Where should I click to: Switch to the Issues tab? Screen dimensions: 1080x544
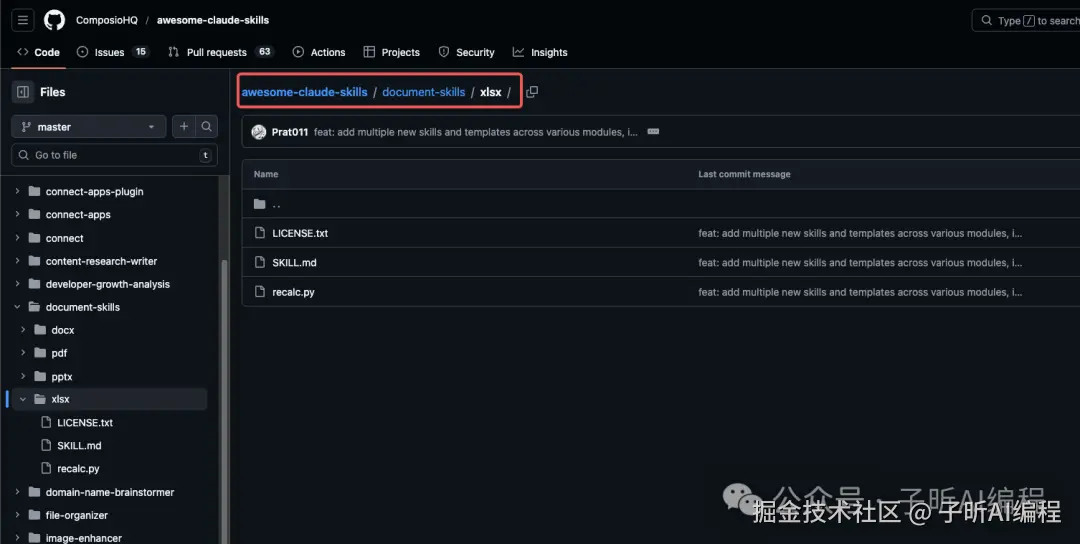[x=112, y=52]
